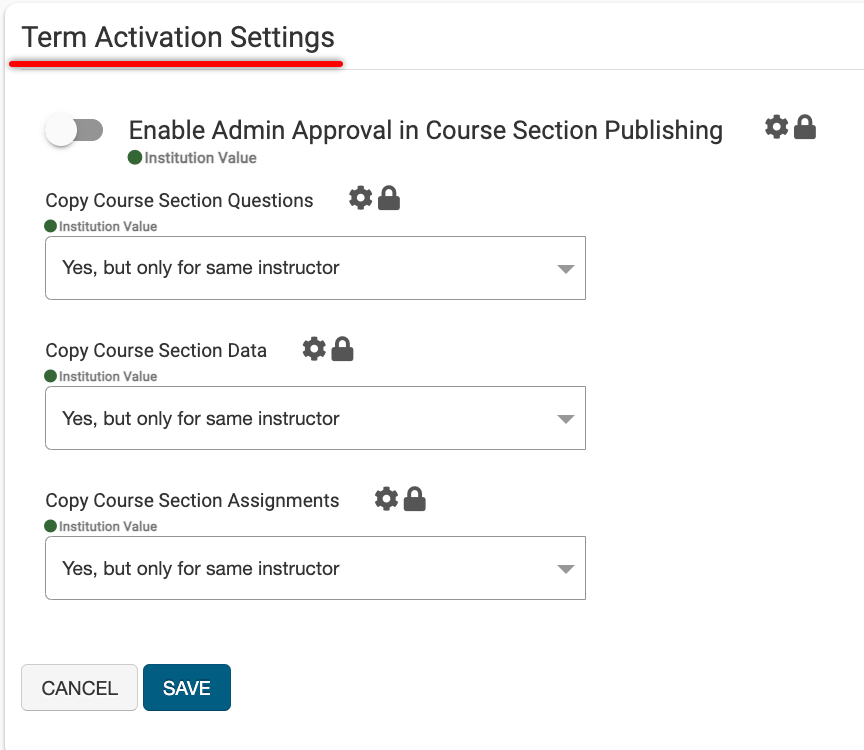Toggle Enable Admin Approval switch
The image size is (864, 750).
click(x=75, y=130)
